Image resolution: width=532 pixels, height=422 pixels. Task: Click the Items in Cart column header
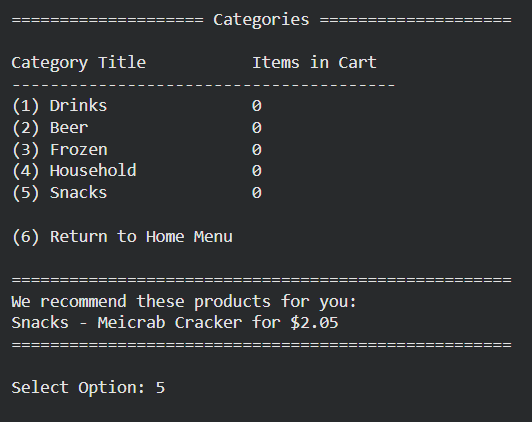pyautogui.click(x=315, y=63)
